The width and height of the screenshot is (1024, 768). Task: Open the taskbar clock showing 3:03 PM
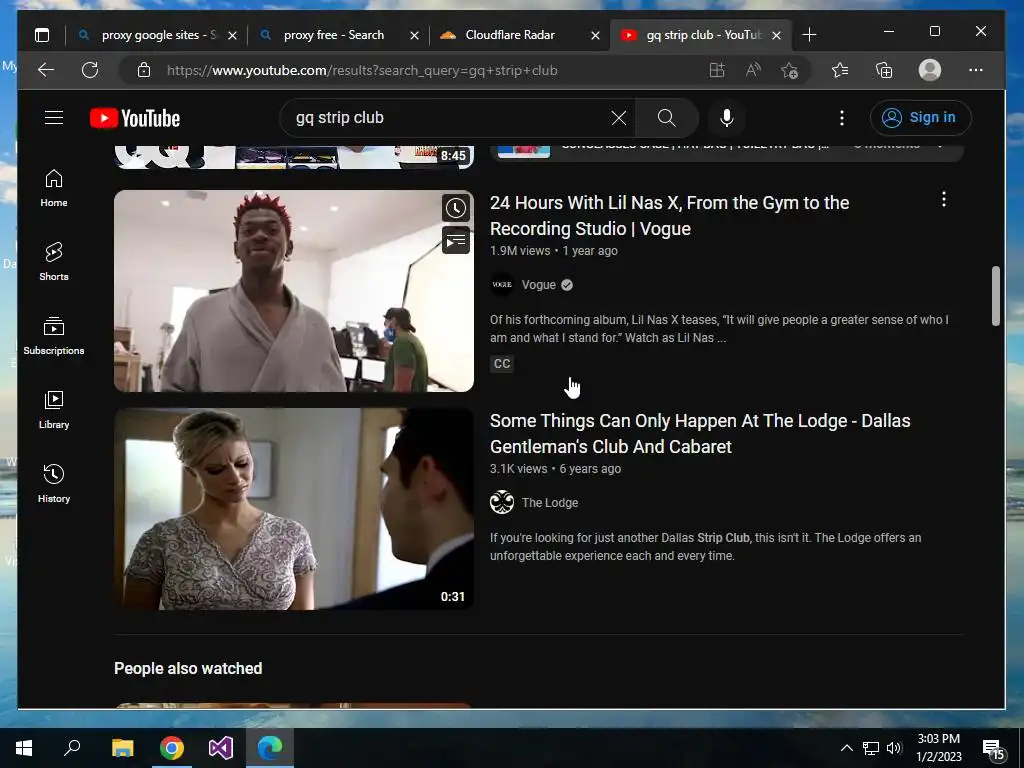938,748
